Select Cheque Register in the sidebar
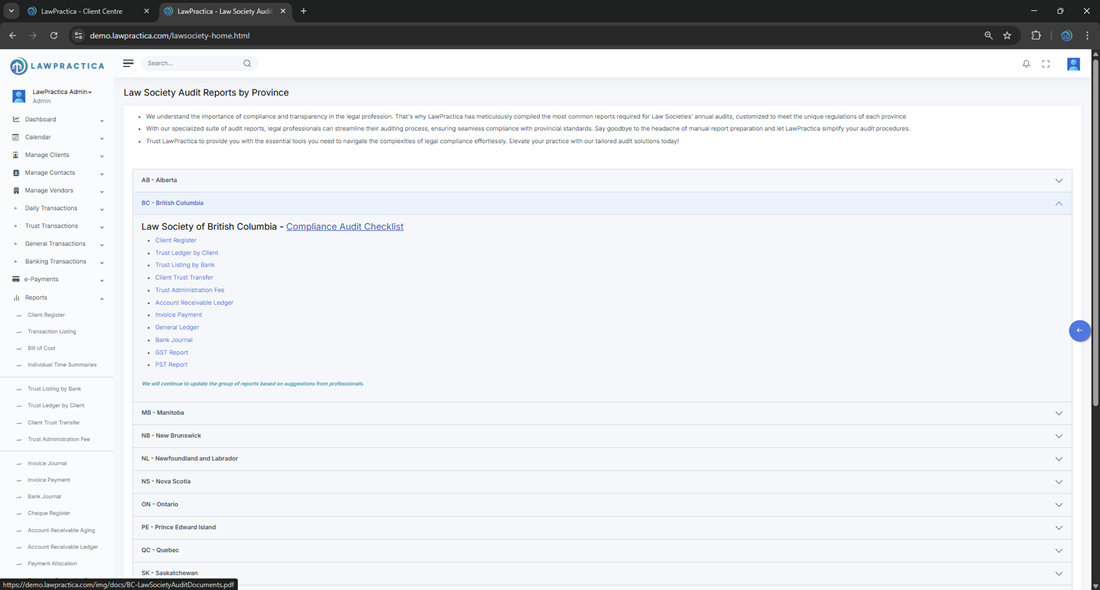This screenshot has width=1100, height=590. point(49,513)
